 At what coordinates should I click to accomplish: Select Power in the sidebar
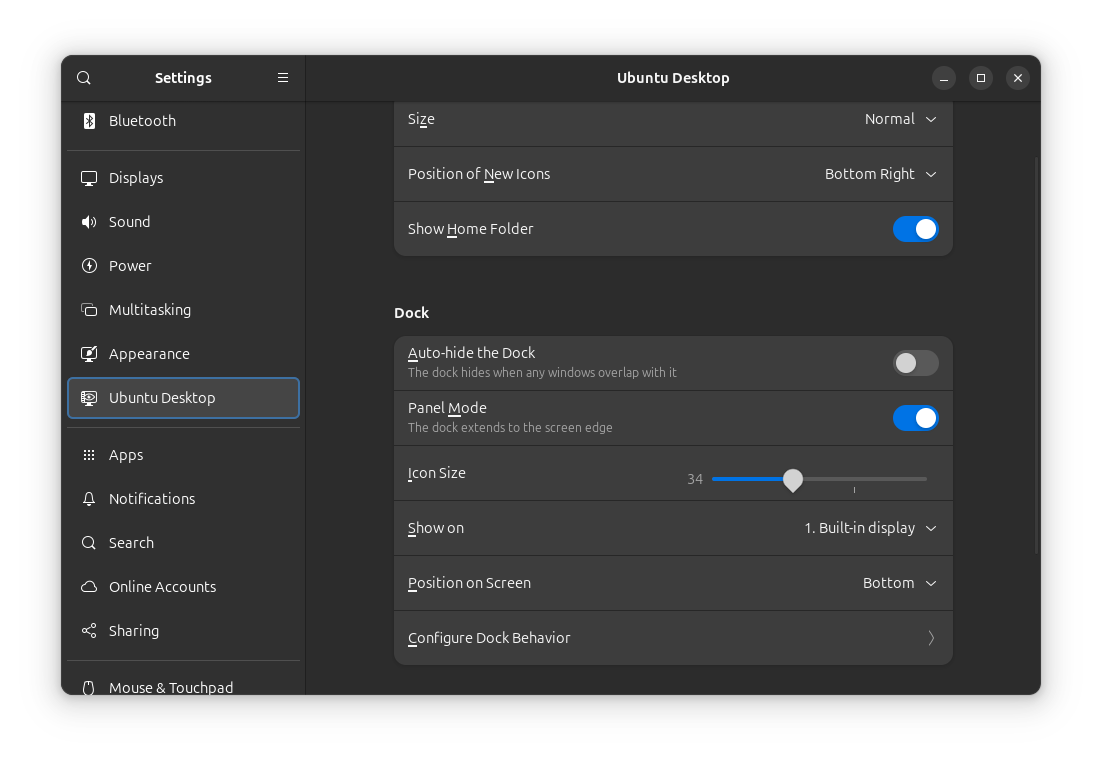click(183, 266)
